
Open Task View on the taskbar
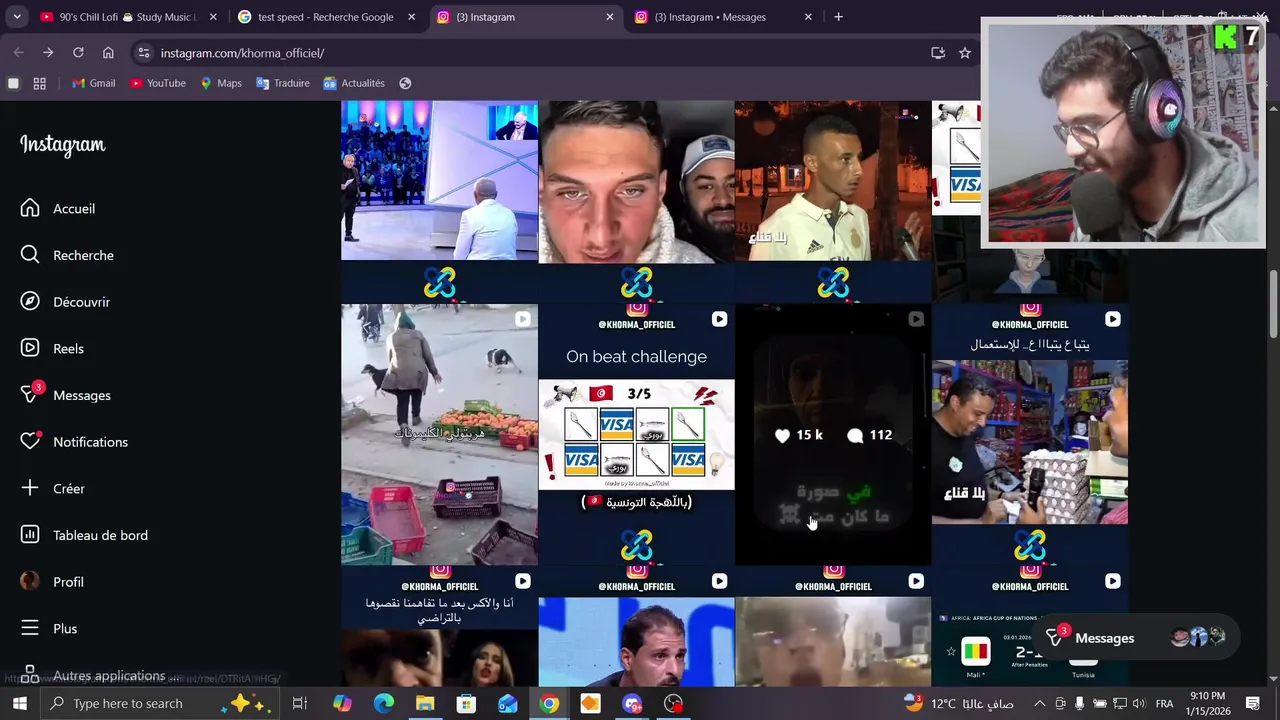pyautogui.click(x=299, y=703)
